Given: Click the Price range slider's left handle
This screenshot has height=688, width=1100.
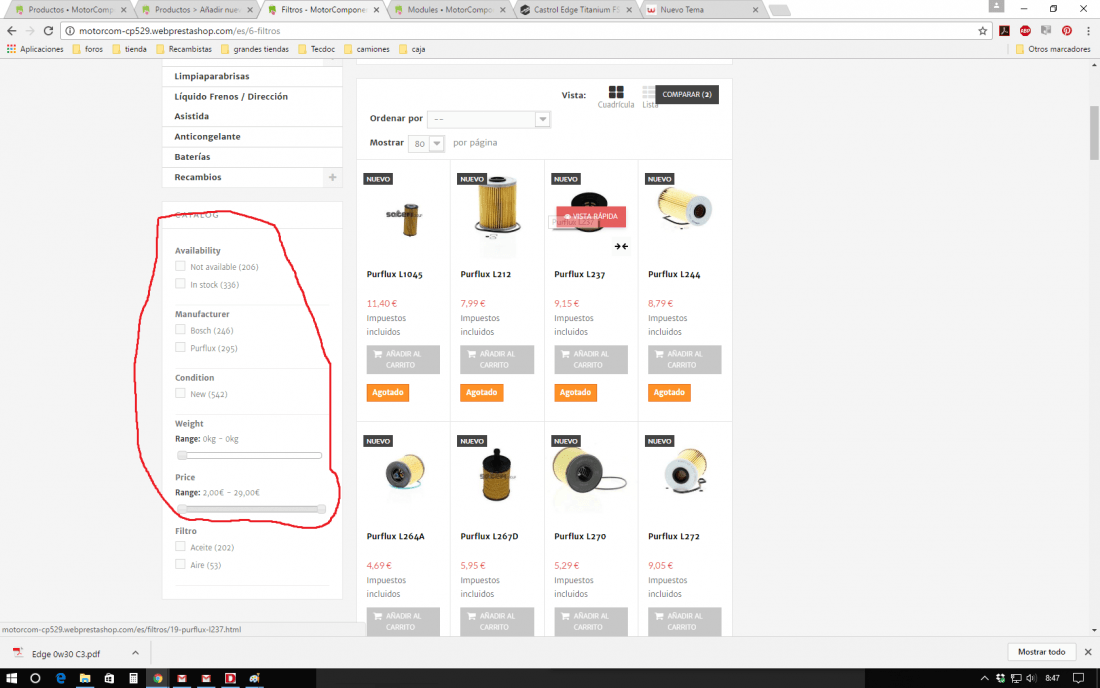Looking at the screenshot, I should (x=182, y=508).
